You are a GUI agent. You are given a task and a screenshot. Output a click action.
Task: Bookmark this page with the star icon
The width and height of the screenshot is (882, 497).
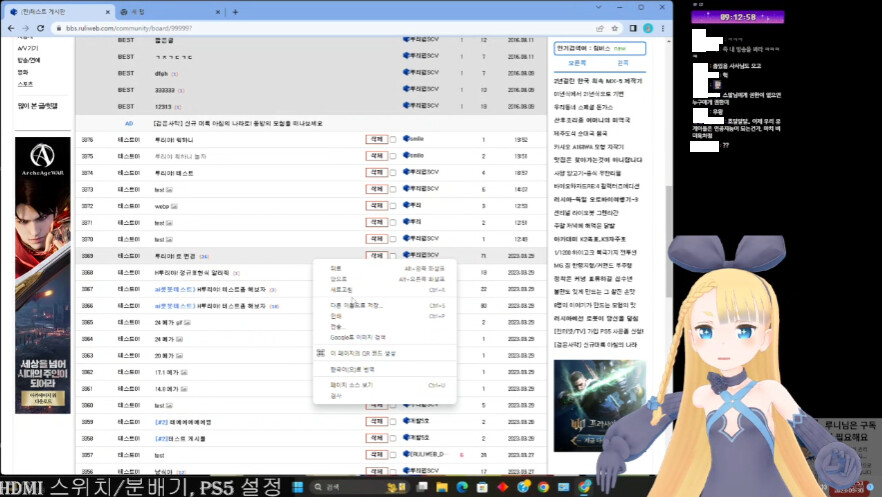(615, 28)
